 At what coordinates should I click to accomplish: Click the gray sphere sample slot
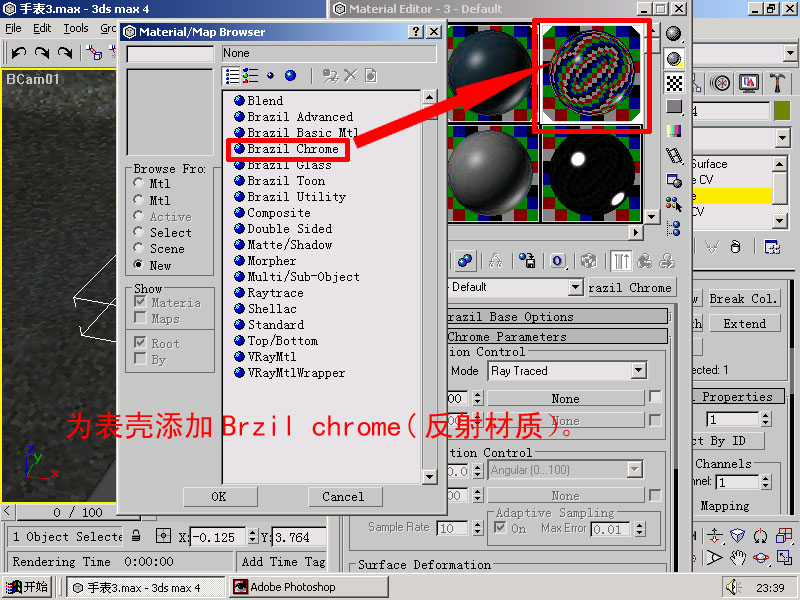[x=493, y=173]
